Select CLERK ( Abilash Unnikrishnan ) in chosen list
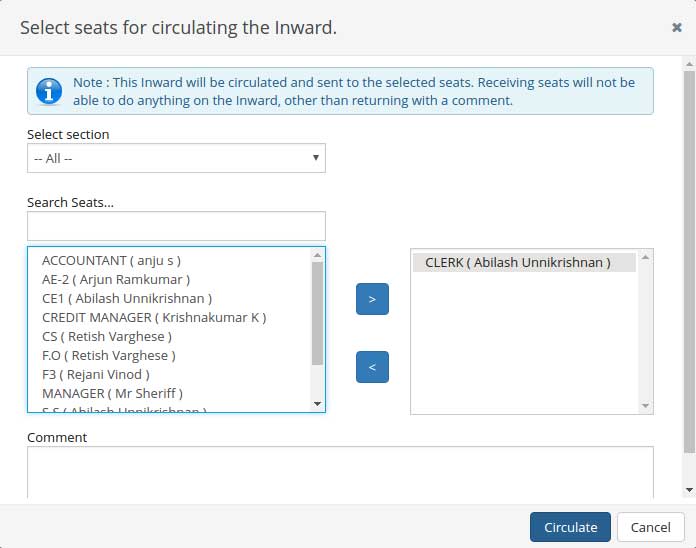The height and width of the screenshot is (548, 696). pyautogui.click(x=517, y=262)
